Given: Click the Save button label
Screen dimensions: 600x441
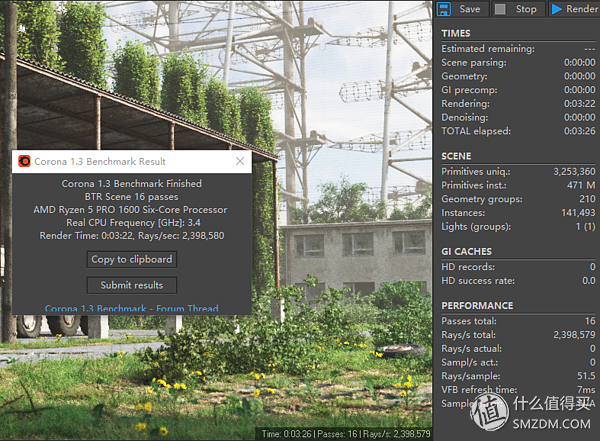Looking at the screenshot, I should 470,9.
